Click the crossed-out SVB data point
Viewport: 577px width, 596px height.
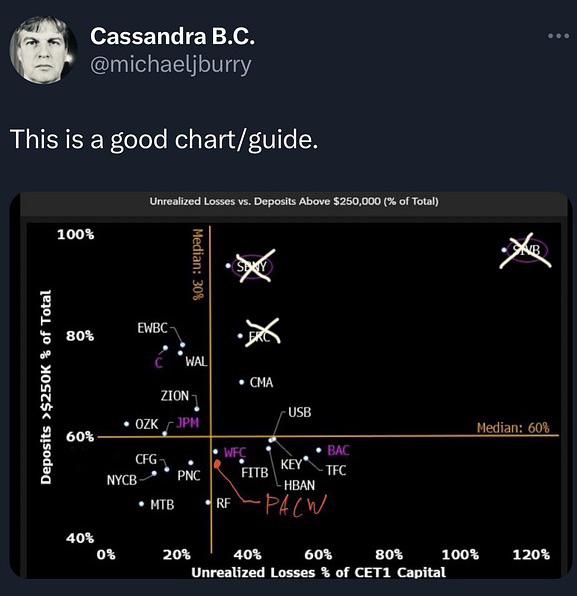504,250
